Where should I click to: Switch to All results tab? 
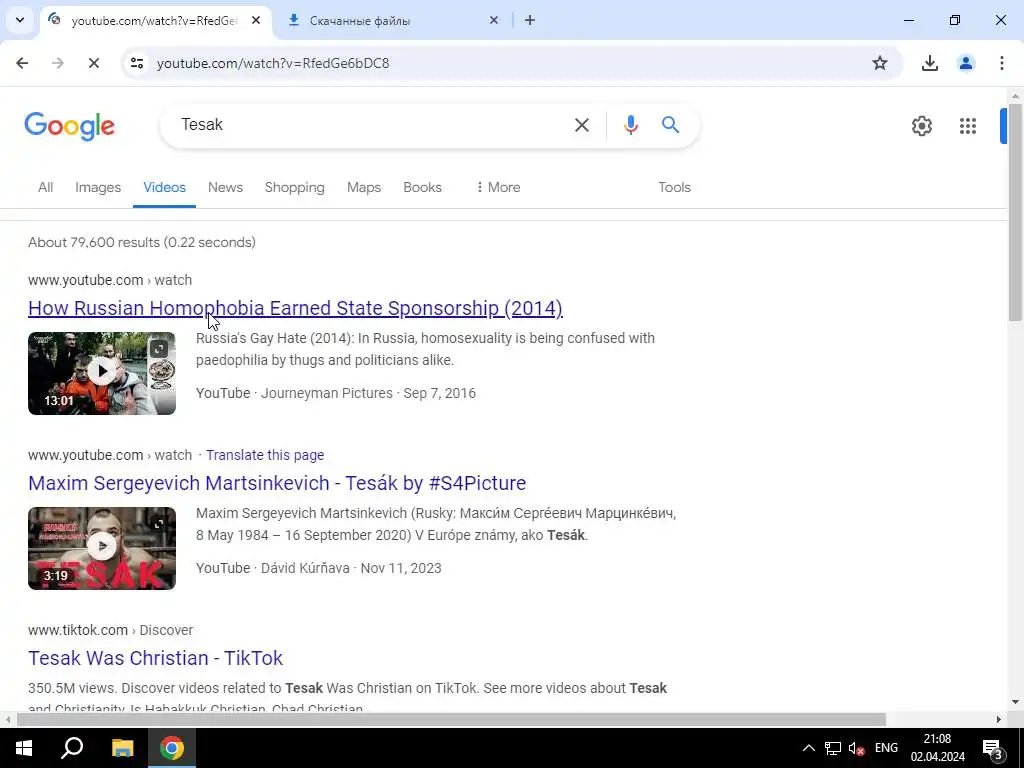(45, 187)
